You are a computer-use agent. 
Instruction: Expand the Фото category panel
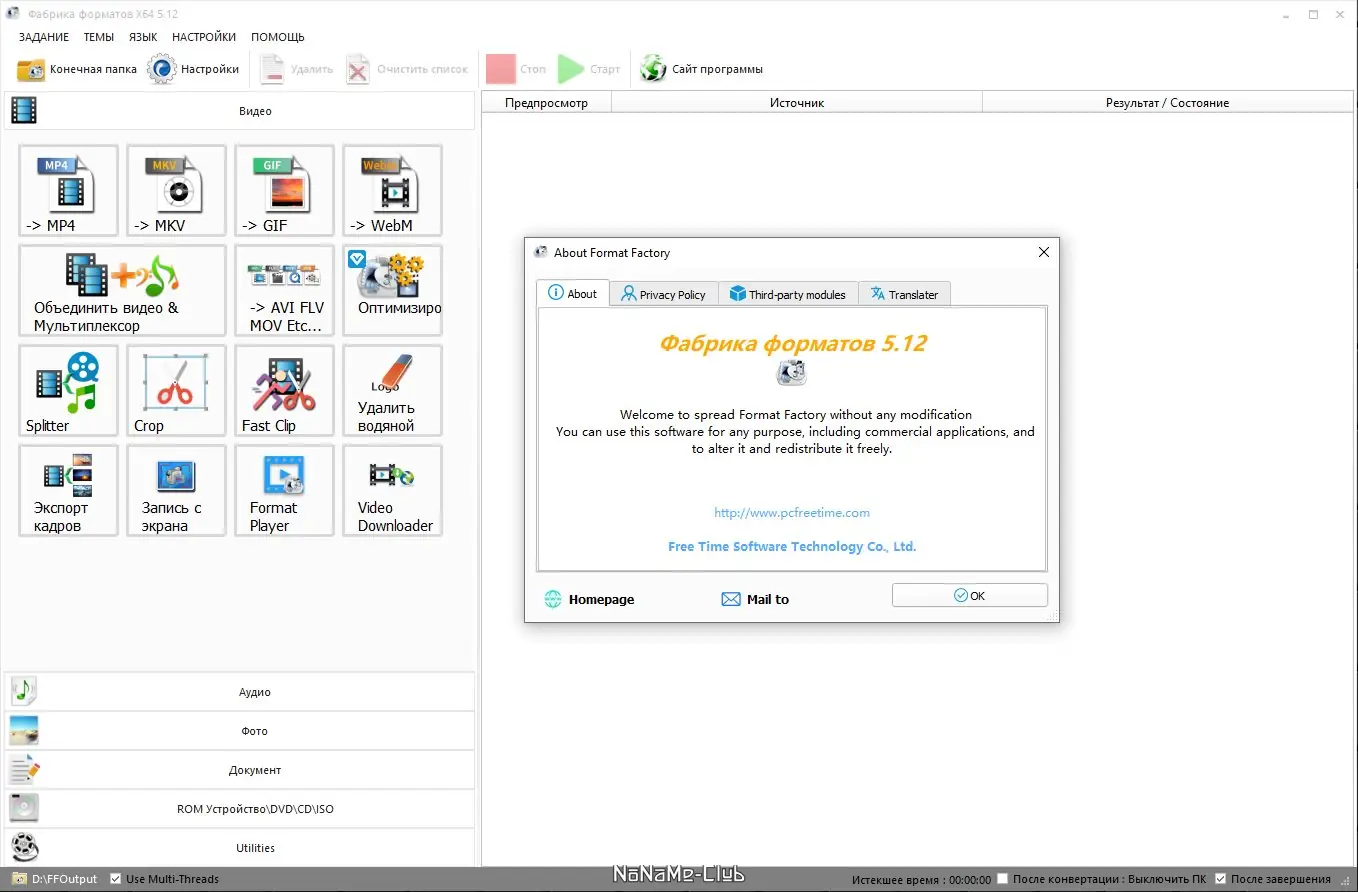[240, 731]
